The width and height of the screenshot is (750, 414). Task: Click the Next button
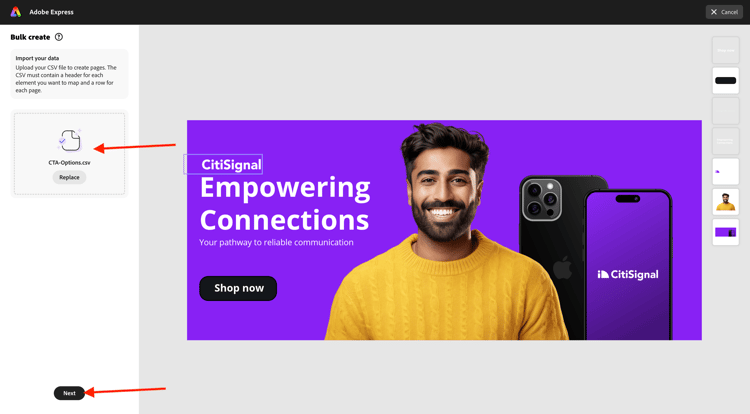click(x=69, y=393)
